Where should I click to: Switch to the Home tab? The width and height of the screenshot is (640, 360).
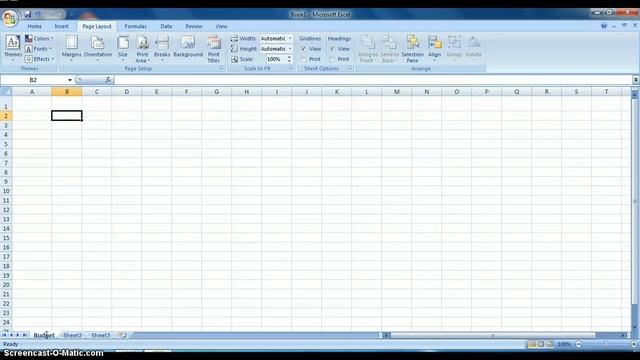(35, 26)
